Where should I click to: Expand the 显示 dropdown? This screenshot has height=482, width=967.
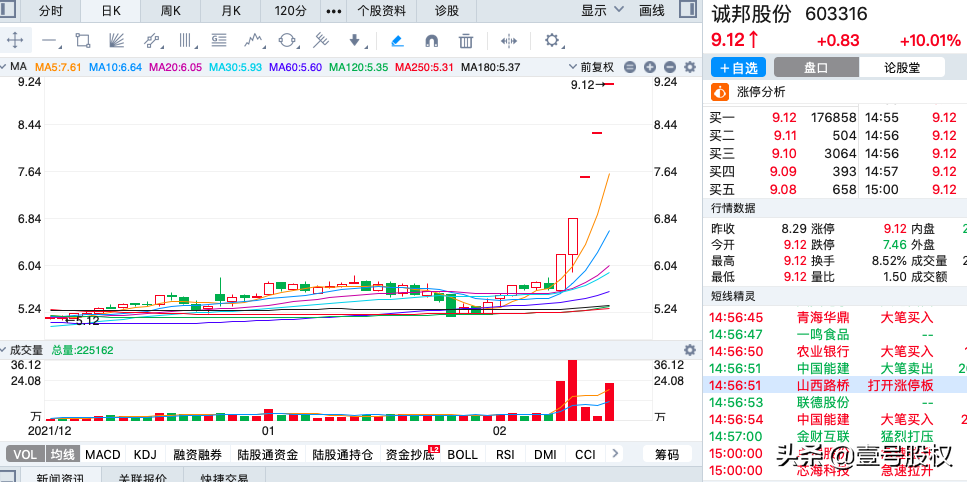603,10
